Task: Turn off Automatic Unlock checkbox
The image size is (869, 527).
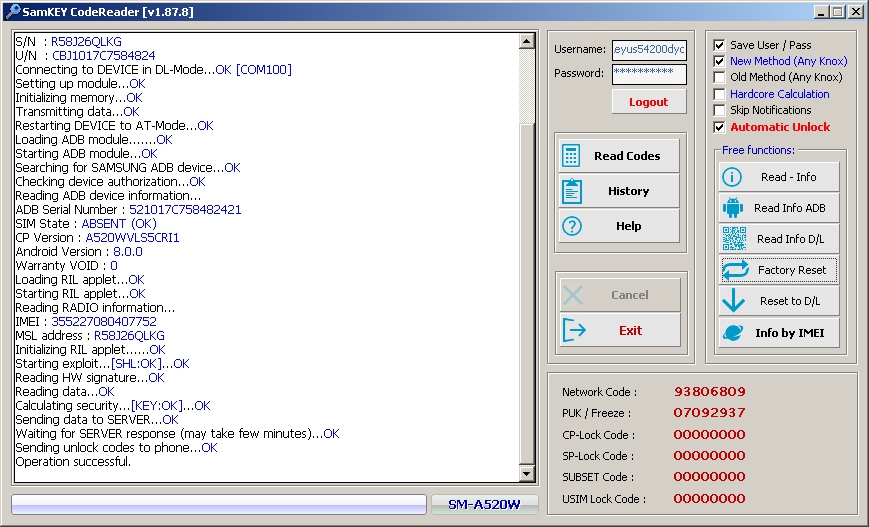Action: (x=719, y=127)
